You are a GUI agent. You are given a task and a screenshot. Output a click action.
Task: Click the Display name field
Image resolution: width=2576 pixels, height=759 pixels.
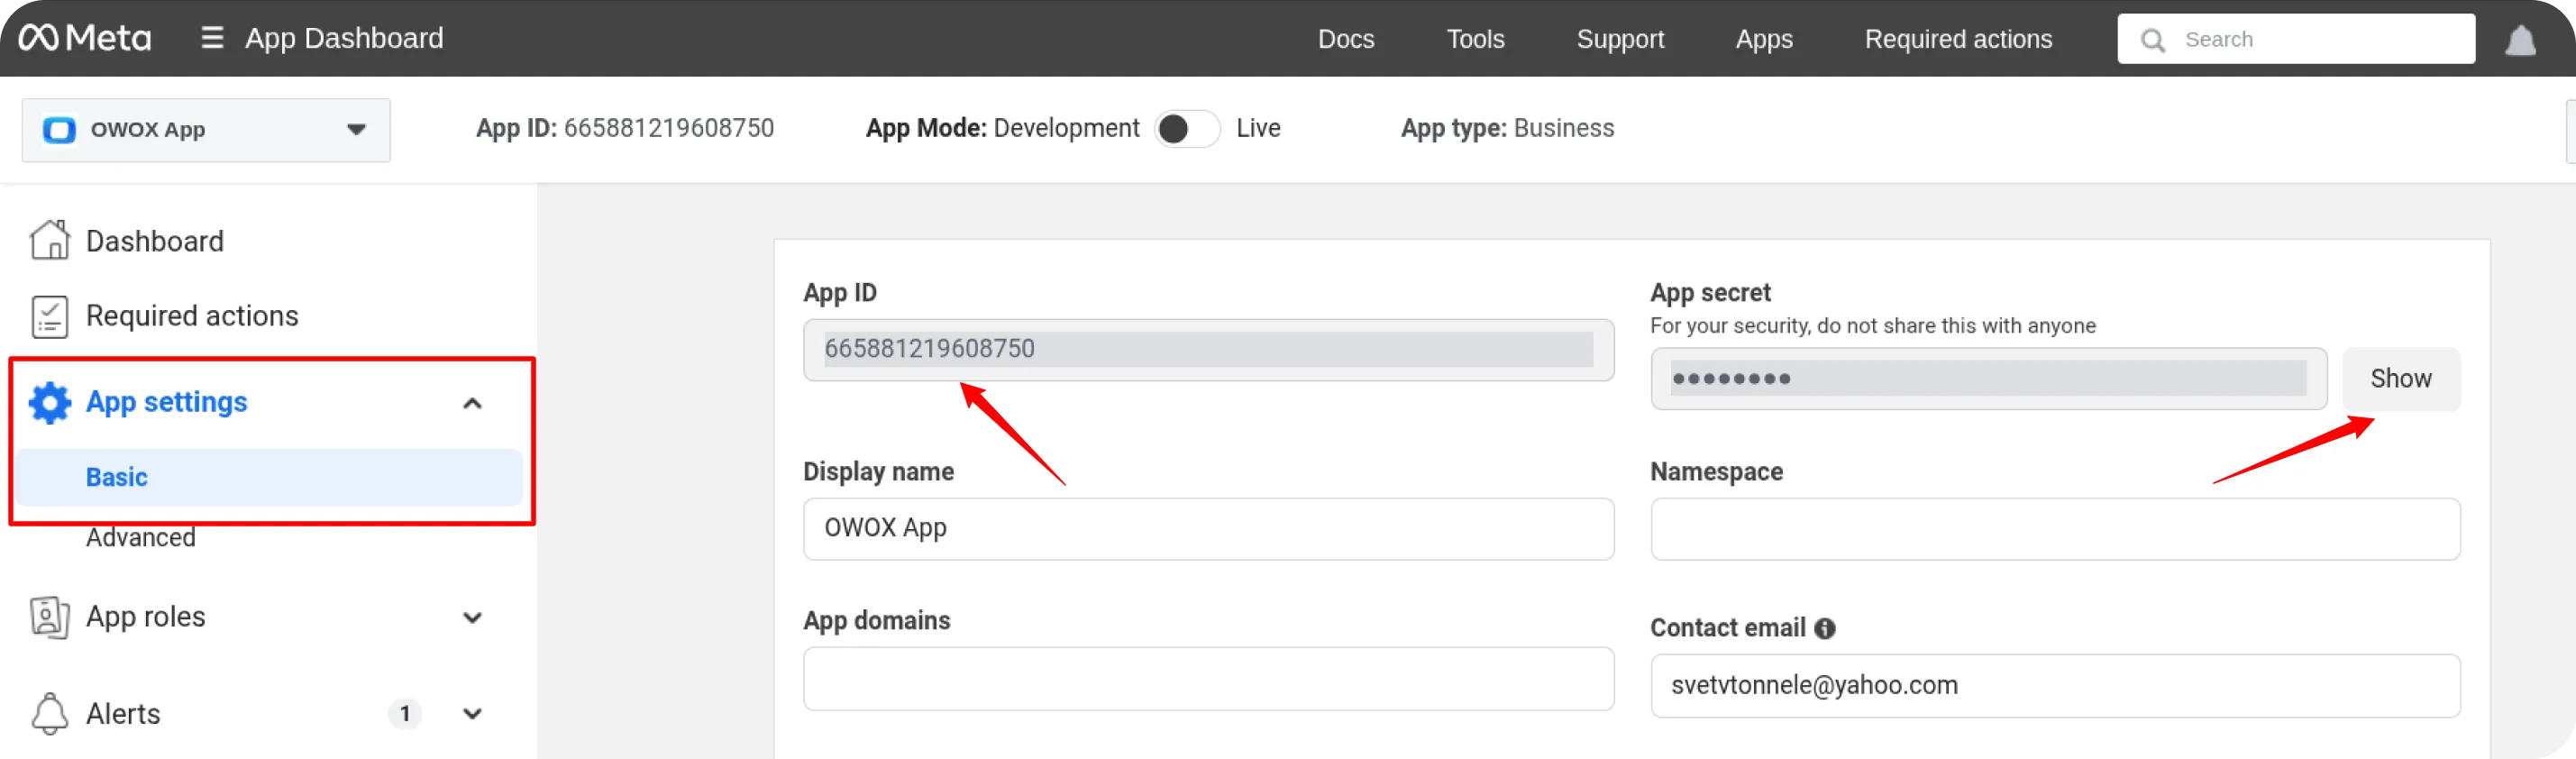coord(1208,529)
